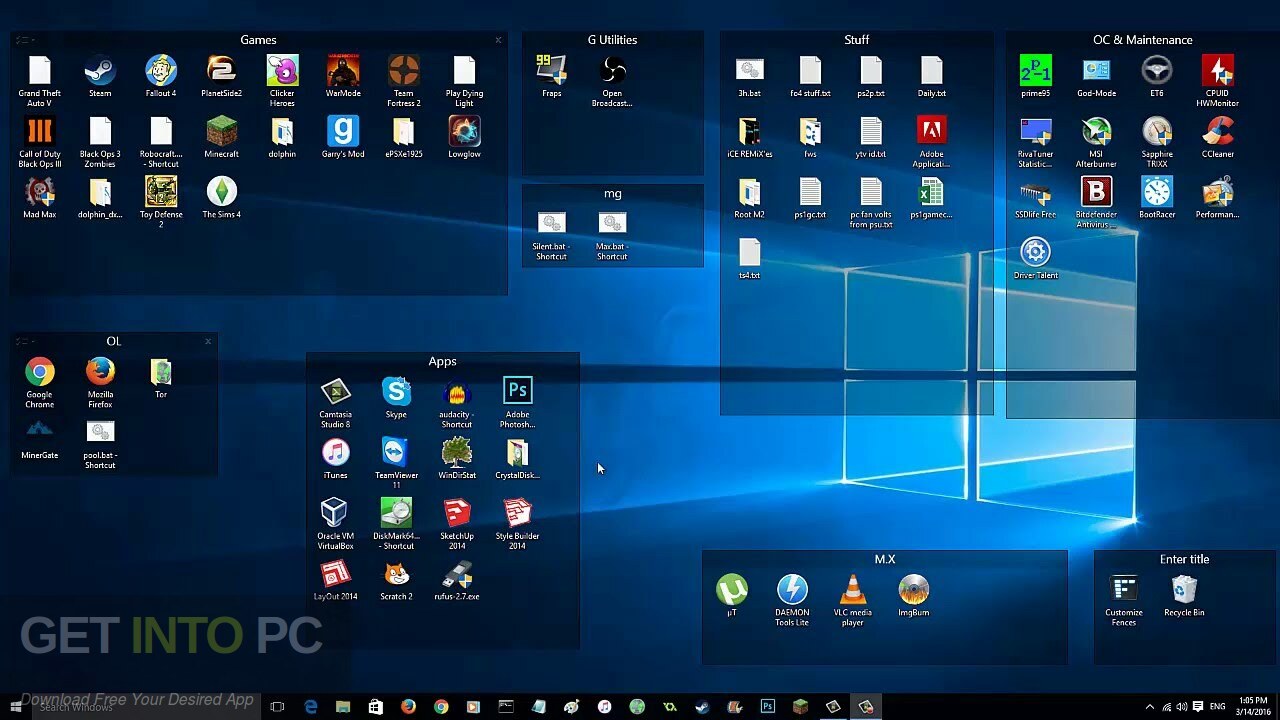Open Google Chrome in OL fence
The height and width of the screenshot is (720, 1280).
click(x=40, y=383)
